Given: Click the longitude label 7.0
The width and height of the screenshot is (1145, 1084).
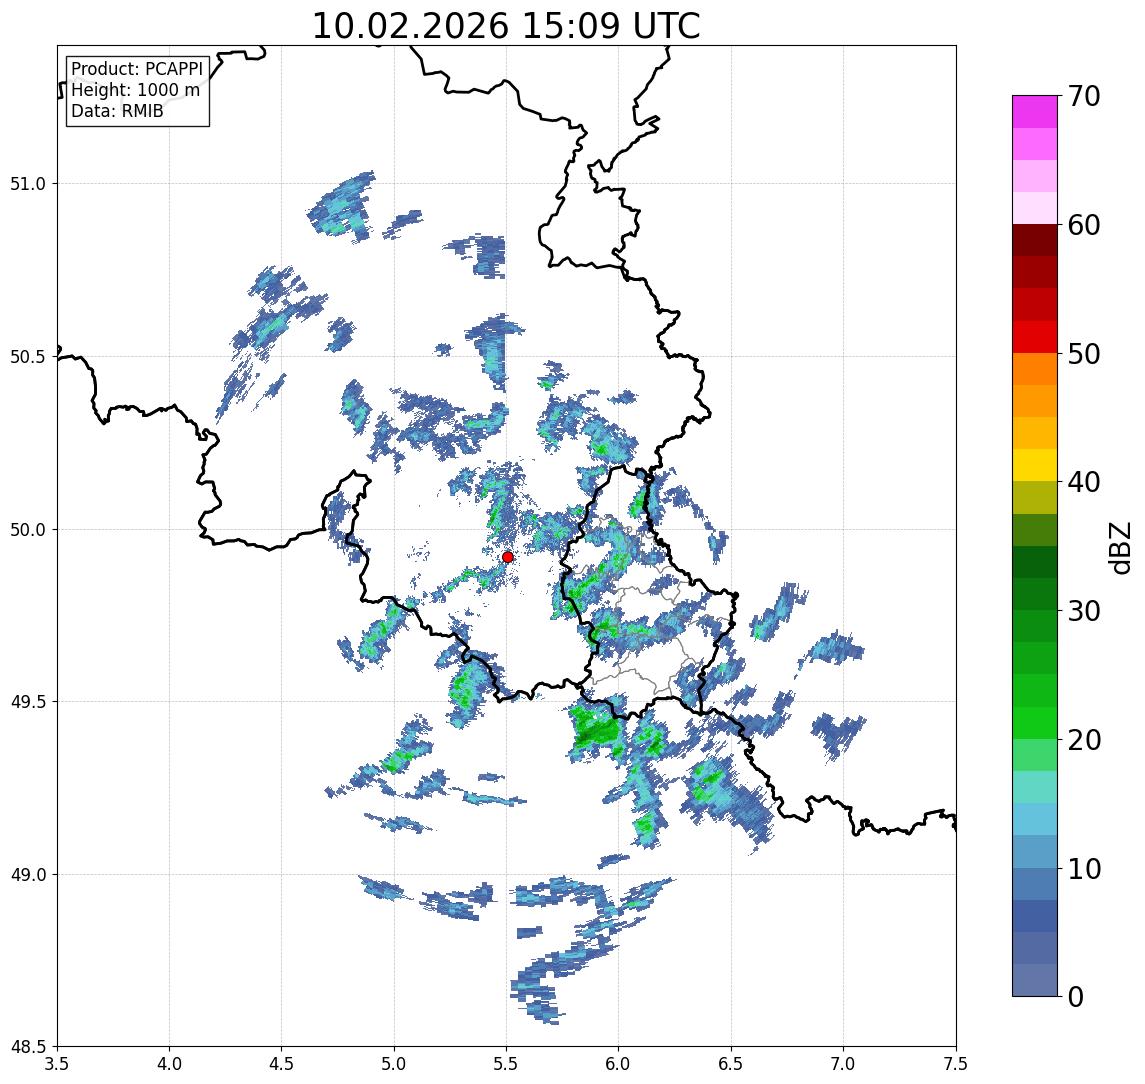Looking at the screenshot, I should click(843, 1064).
